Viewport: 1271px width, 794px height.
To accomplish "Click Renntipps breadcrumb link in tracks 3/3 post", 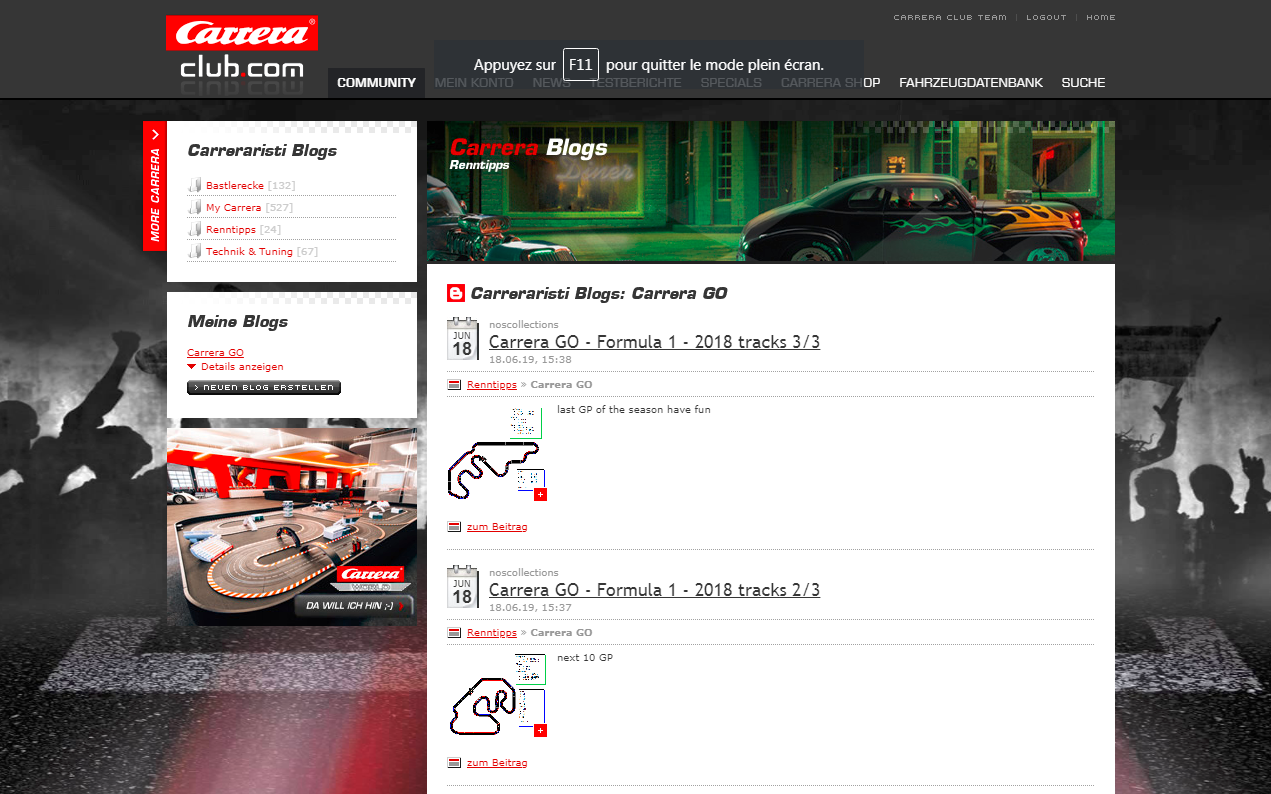I will tap(492, 384).
